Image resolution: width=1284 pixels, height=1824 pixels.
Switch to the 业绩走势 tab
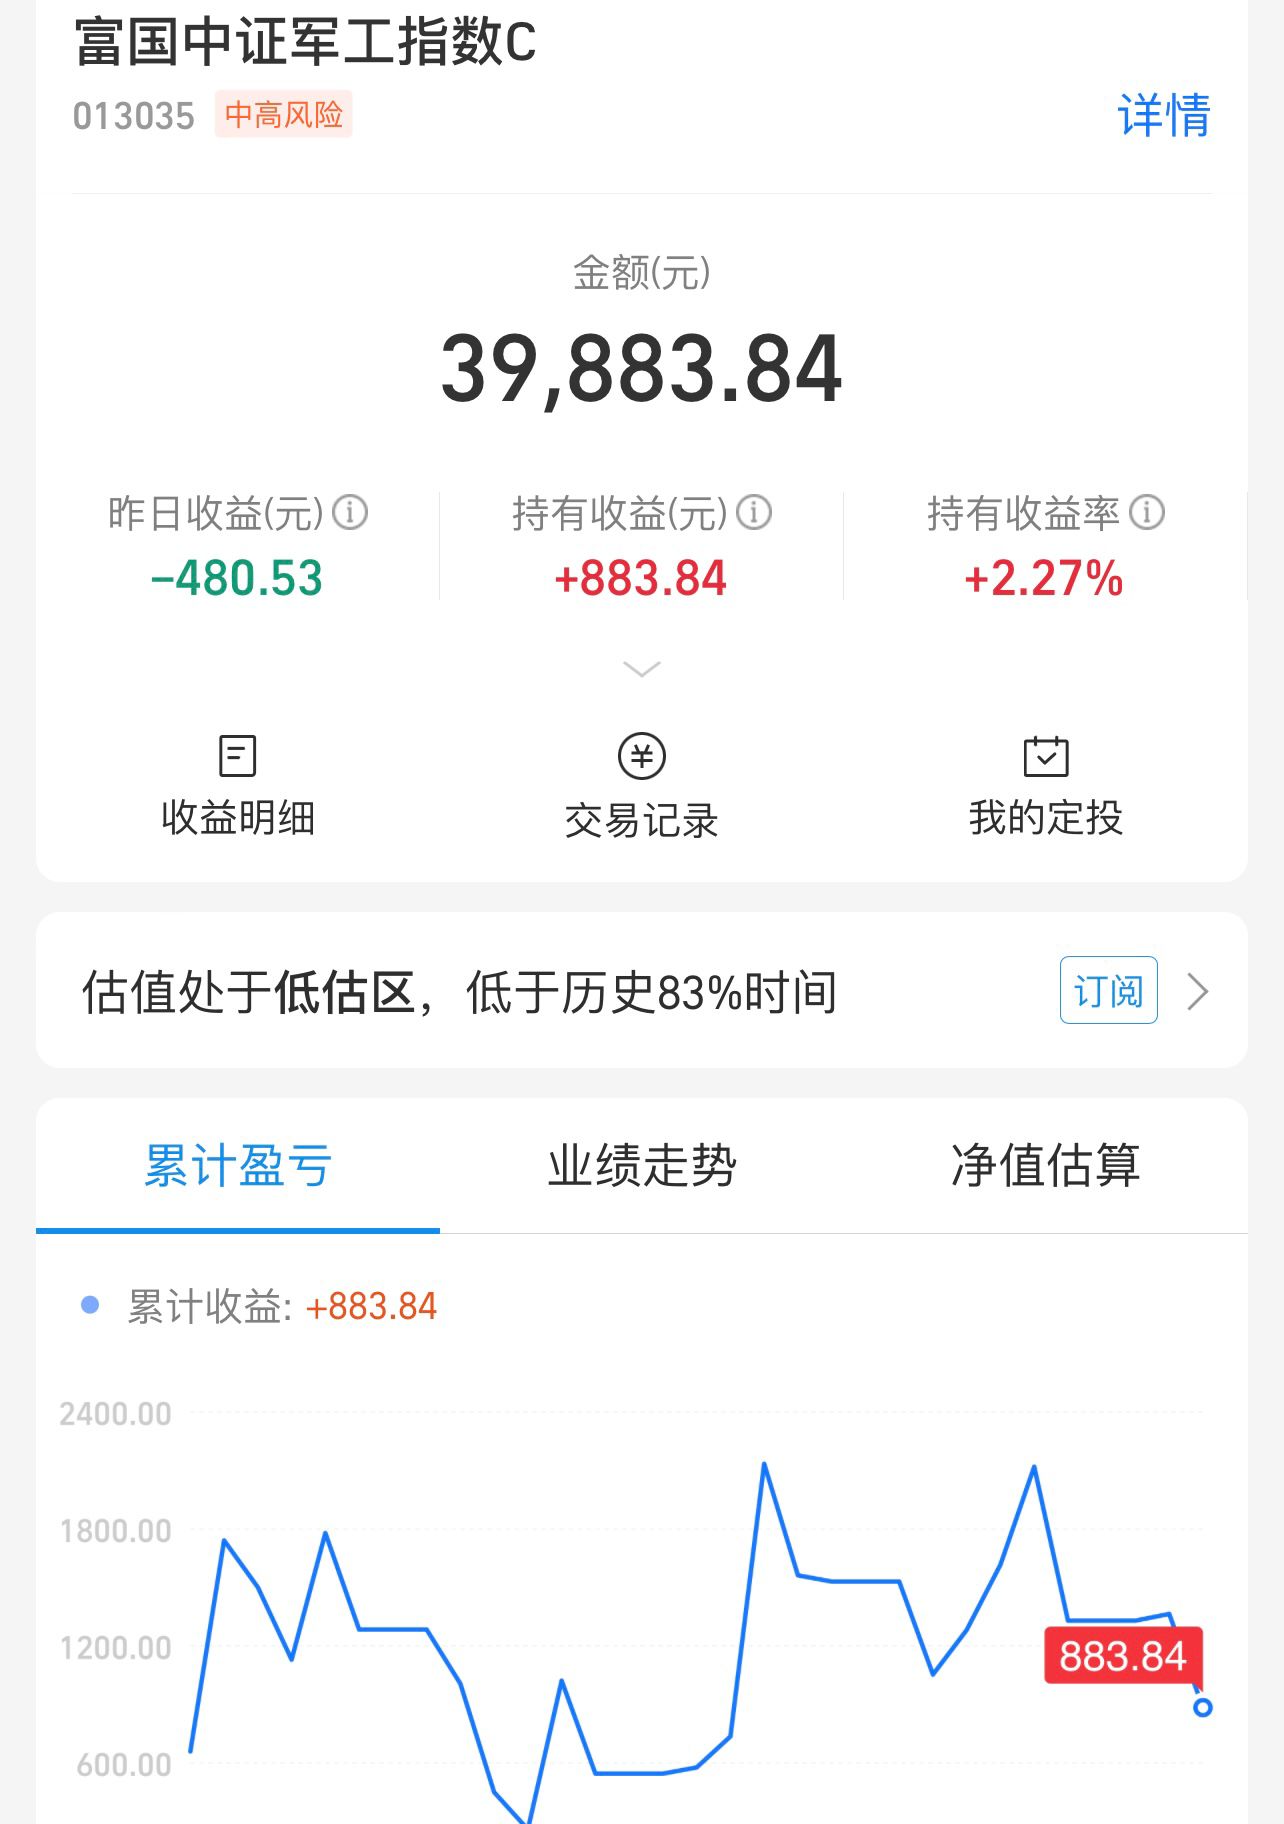click(x=642, y=1166)
